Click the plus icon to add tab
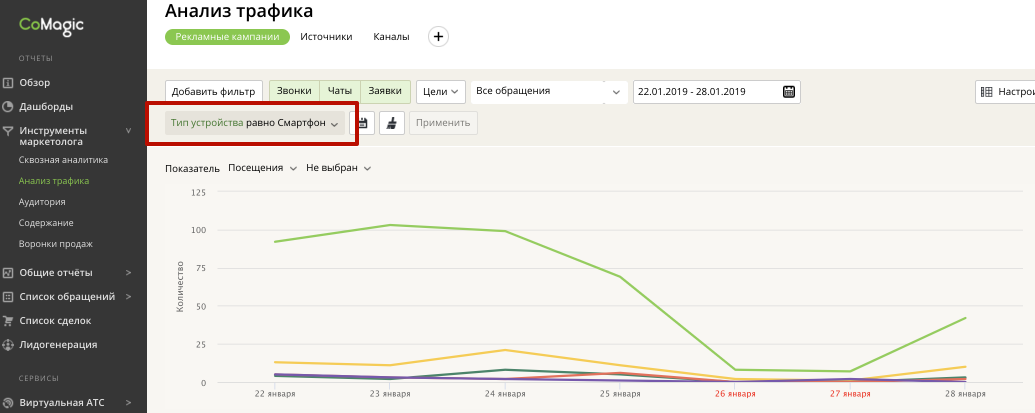Image resolution: width=1035 pixels, height=413 pixels. click(438, 37)
